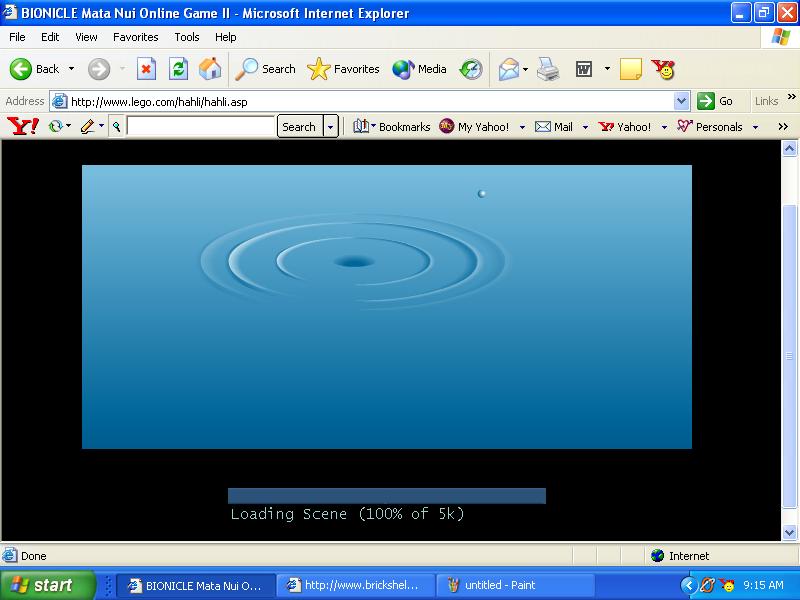Open the Search pane magnifier button
Viewport: 800px width, 600px height.
[265, 69]
